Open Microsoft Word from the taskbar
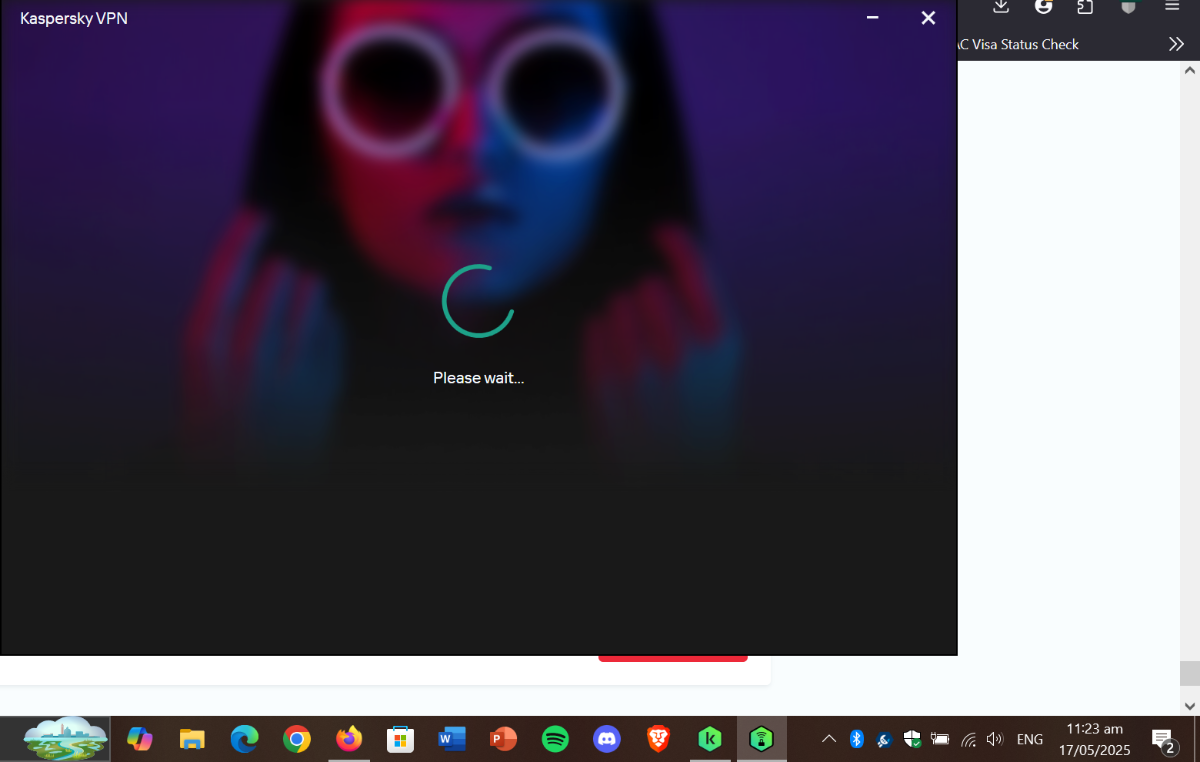Screen dimensions: 1200x762 pos(452,739)
